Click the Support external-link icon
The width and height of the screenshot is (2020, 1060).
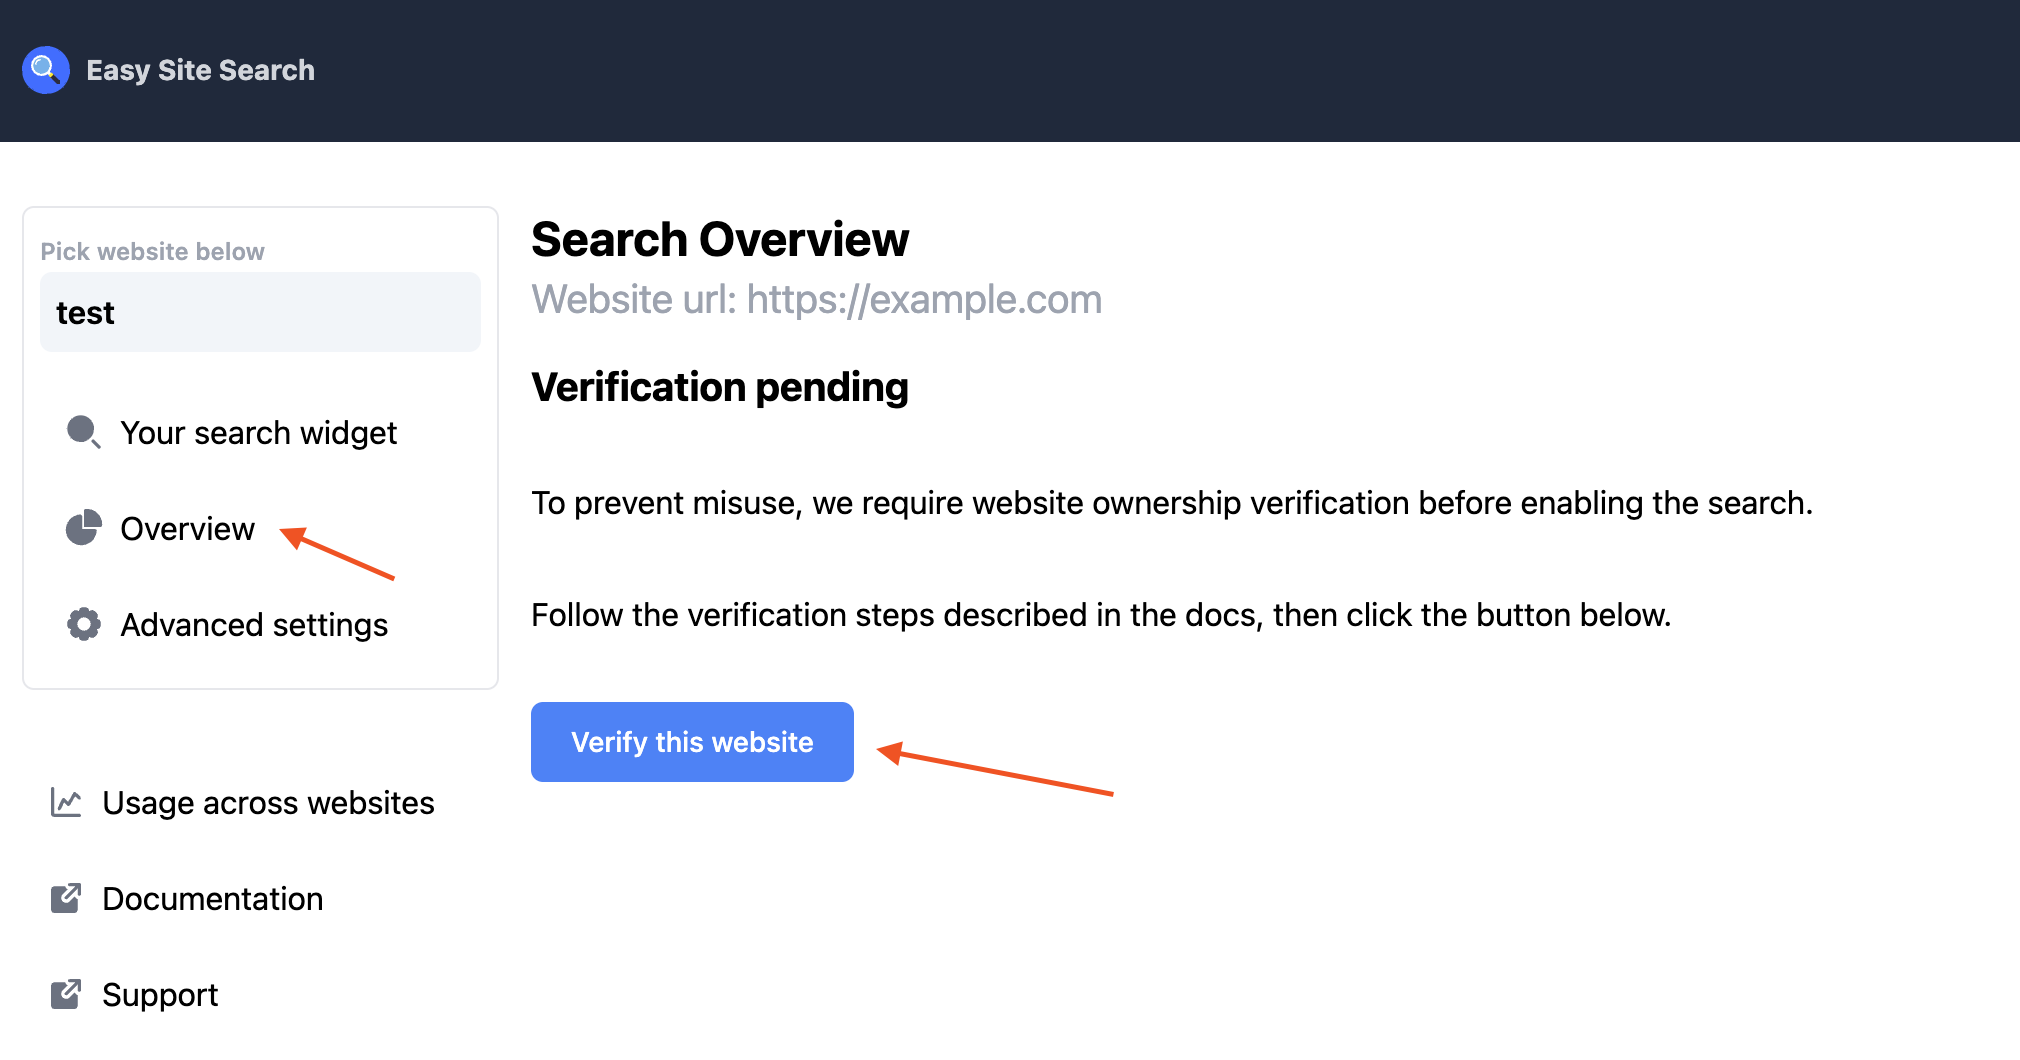pos(66,994)
